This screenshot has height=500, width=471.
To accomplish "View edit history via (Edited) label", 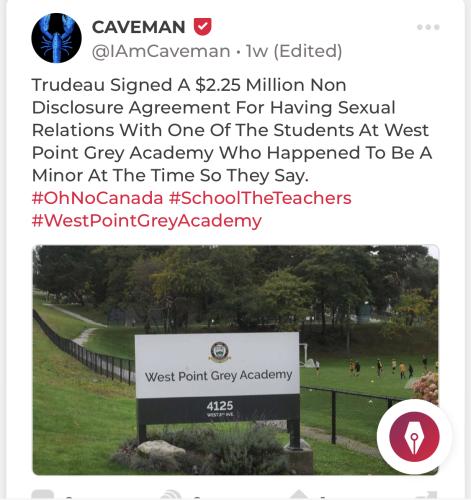I will pyautogui.click(x=308, y=51).
